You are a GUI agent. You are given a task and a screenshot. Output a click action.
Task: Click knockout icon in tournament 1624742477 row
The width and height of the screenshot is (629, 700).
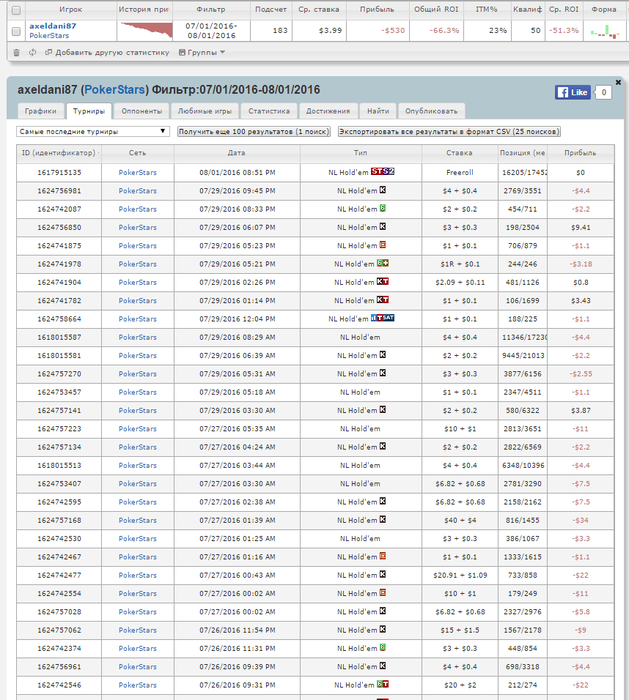click(383, 575)
